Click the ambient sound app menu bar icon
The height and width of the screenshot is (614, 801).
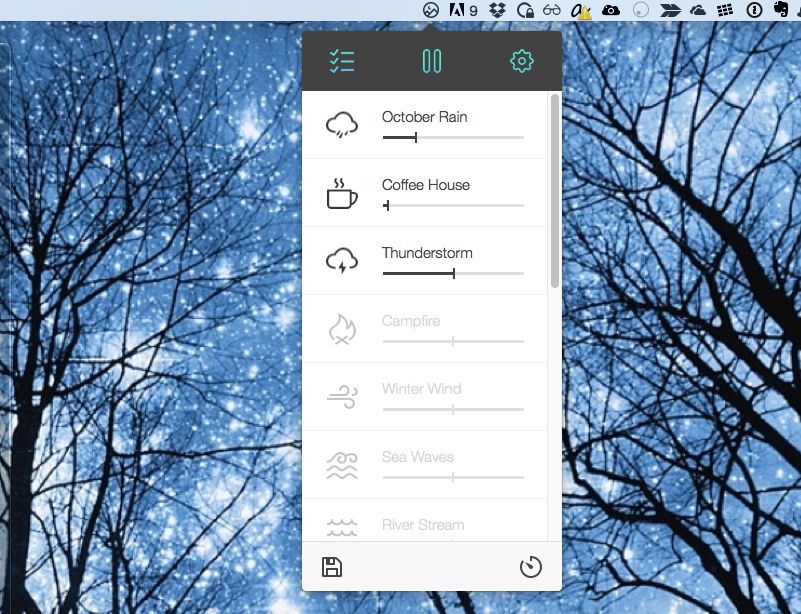click(431, 10)
